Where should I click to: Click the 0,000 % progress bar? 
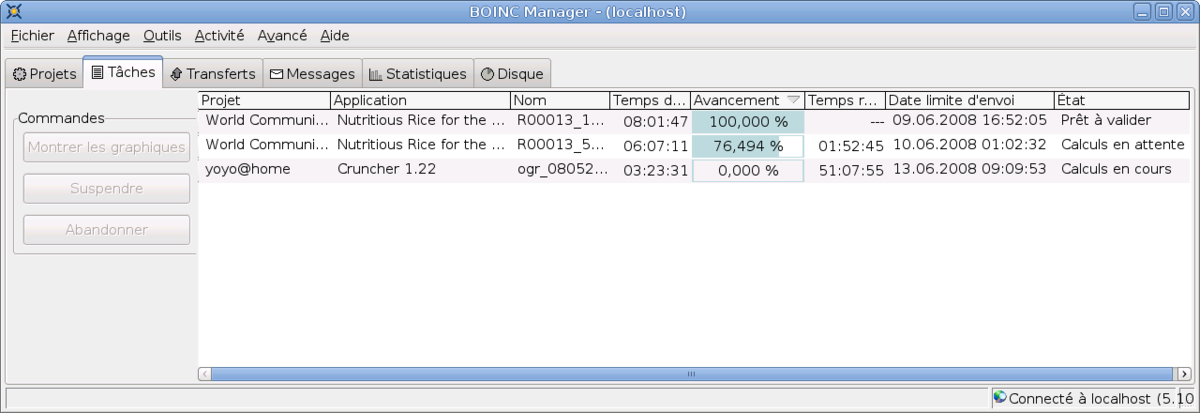click(x=748, y=170)
